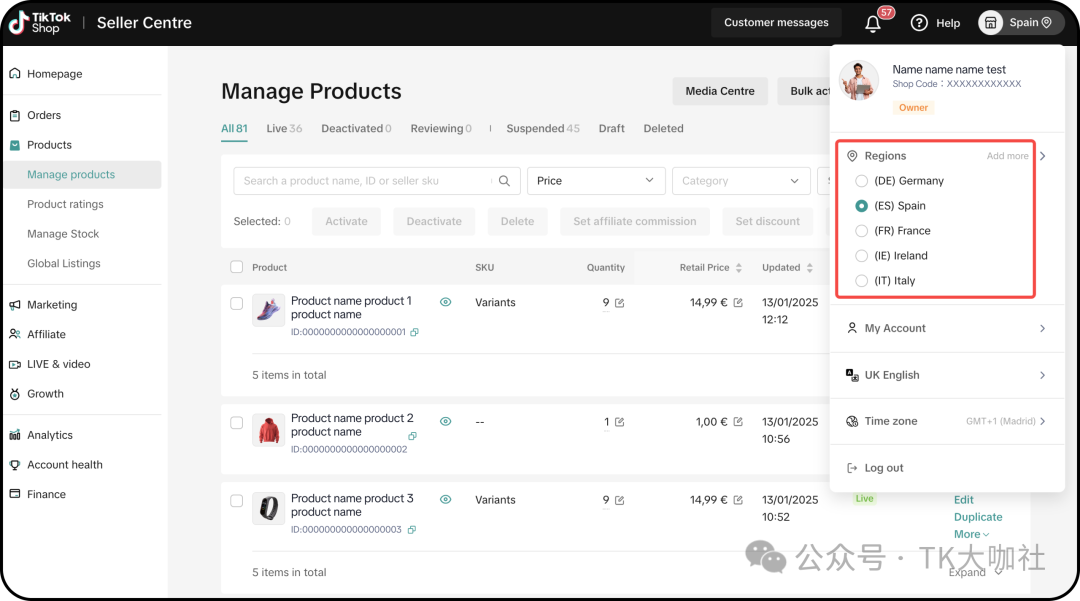Open the Media Centre
This screenshot has height=601, width=1080.
pyautogui.click(x=720, y=91)
